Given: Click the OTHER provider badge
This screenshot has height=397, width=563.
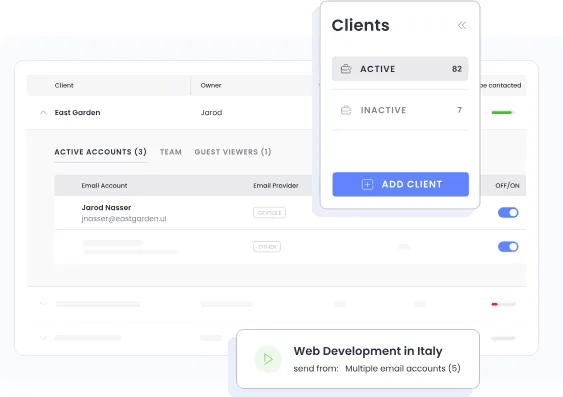Looking at the screenshot, I should (x=267, y=247).
